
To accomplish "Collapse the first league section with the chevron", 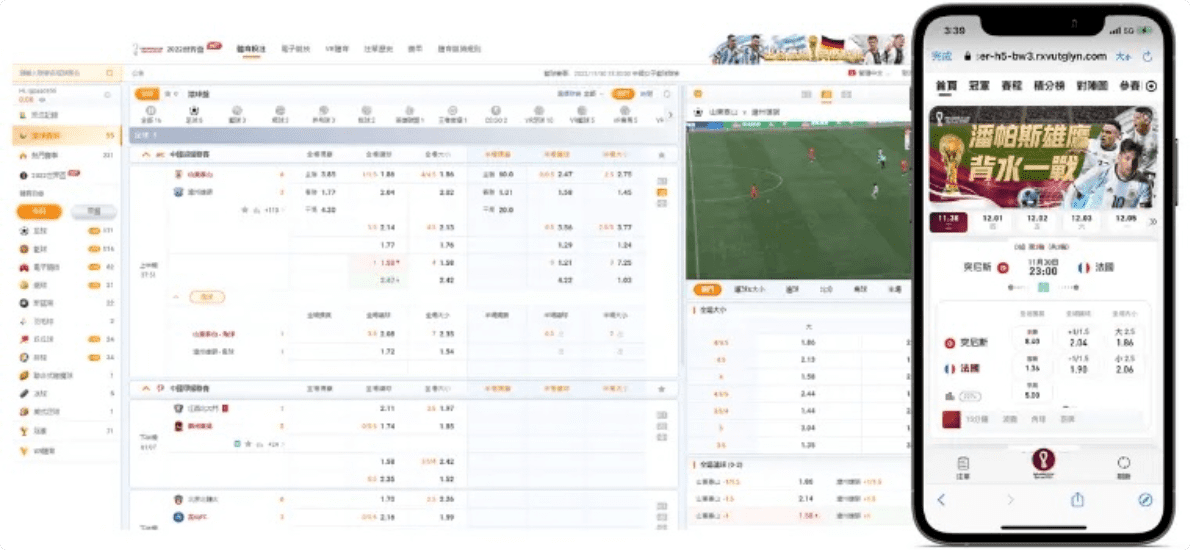I will tap(147, 155).
